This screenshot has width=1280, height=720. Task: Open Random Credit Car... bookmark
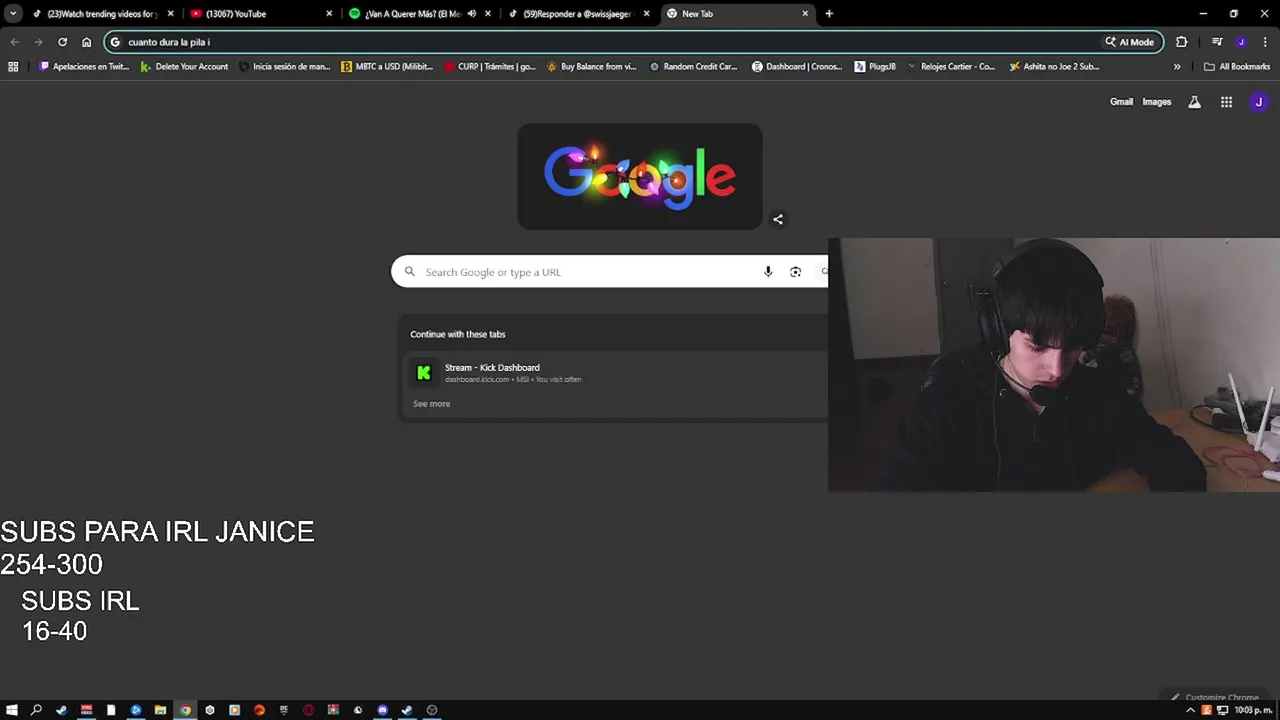coord(693,67)
